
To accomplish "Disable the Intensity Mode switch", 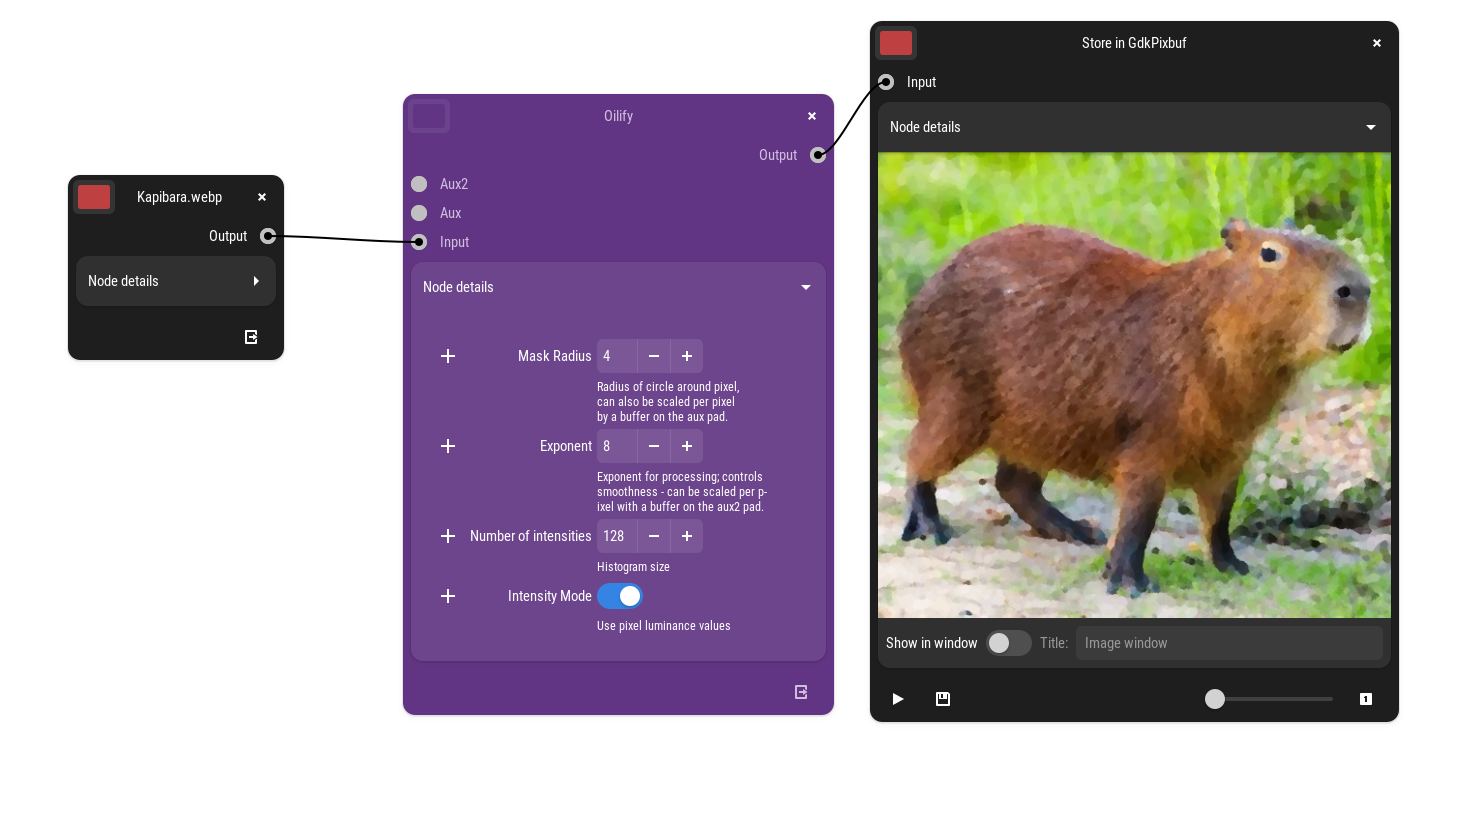I will pos(619,596).
